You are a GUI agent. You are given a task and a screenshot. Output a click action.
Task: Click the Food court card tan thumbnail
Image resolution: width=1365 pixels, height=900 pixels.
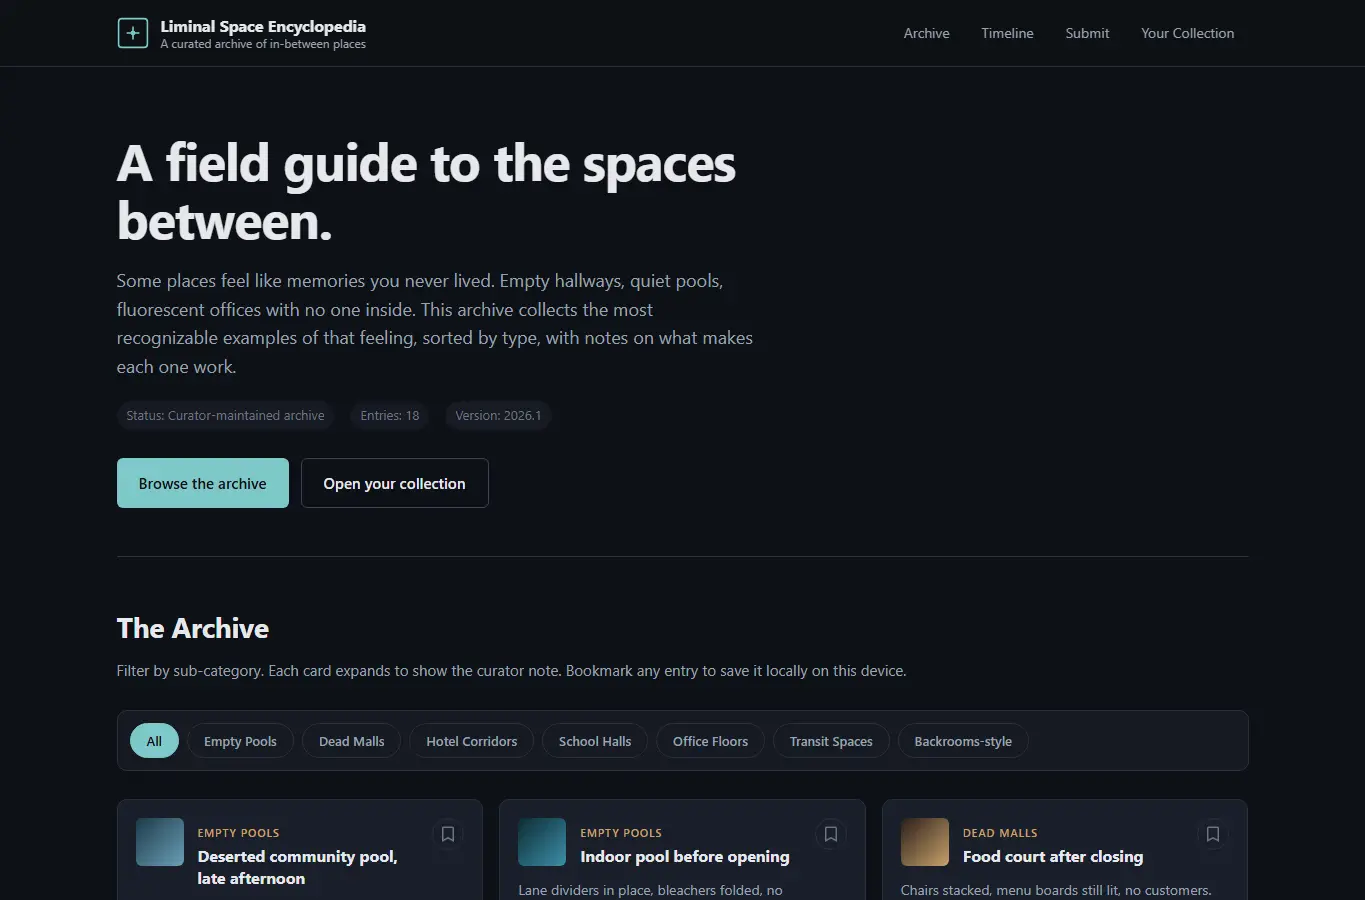[925, 842]
